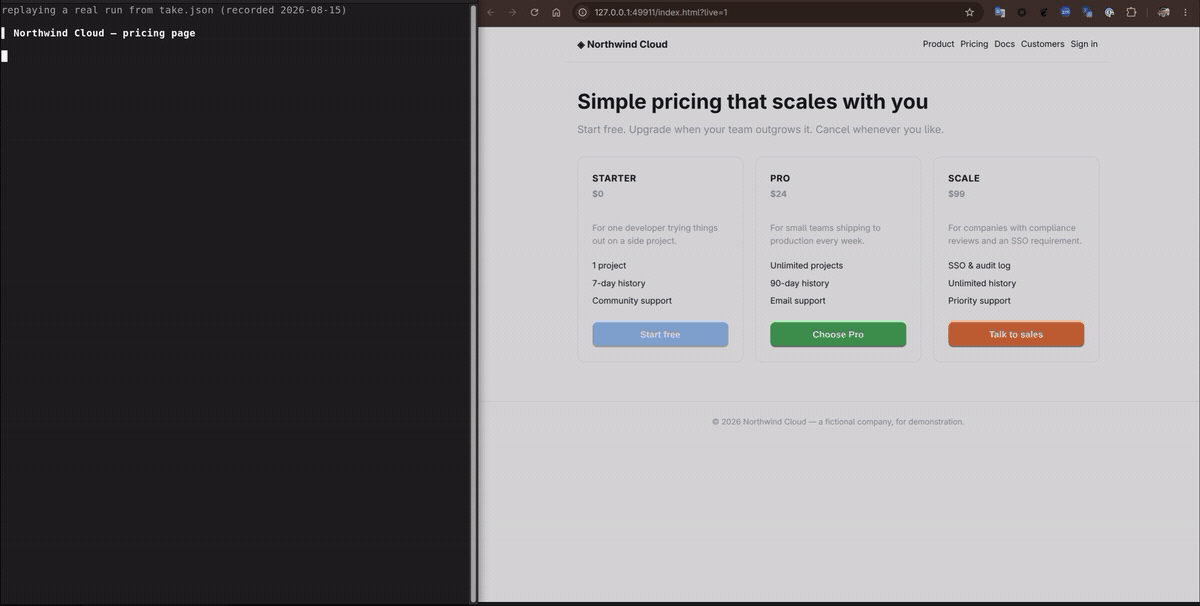Click 'Priority support' feature
Screen dimensions: 1200x606
(979, 301)
